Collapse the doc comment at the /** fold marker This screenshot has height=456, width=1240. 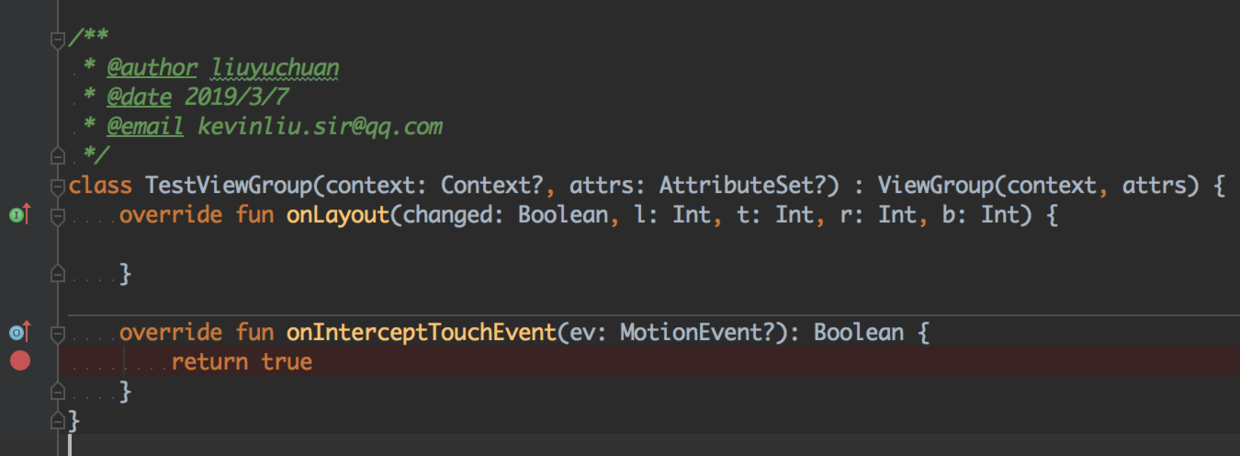57,41
